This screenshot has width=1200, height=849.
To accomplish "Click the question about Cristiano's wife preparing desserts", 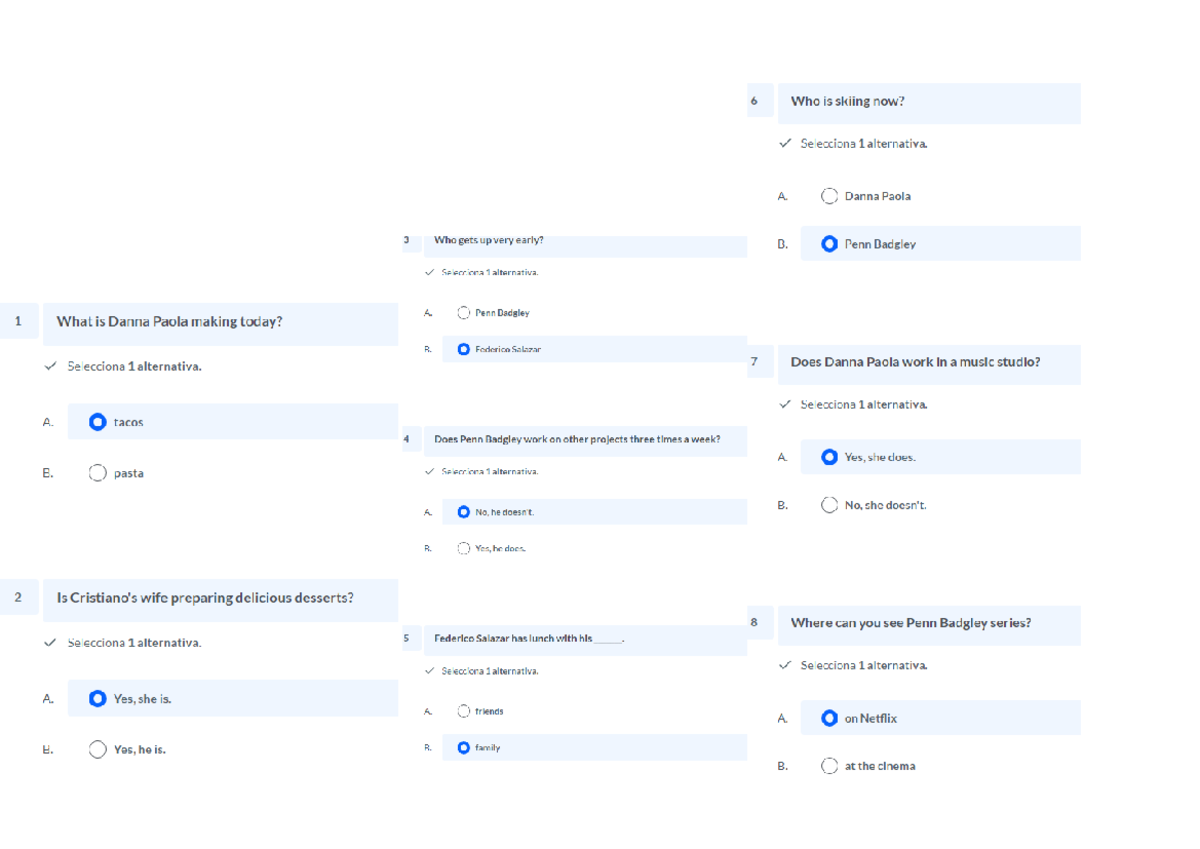I will (x=205, y=598).
